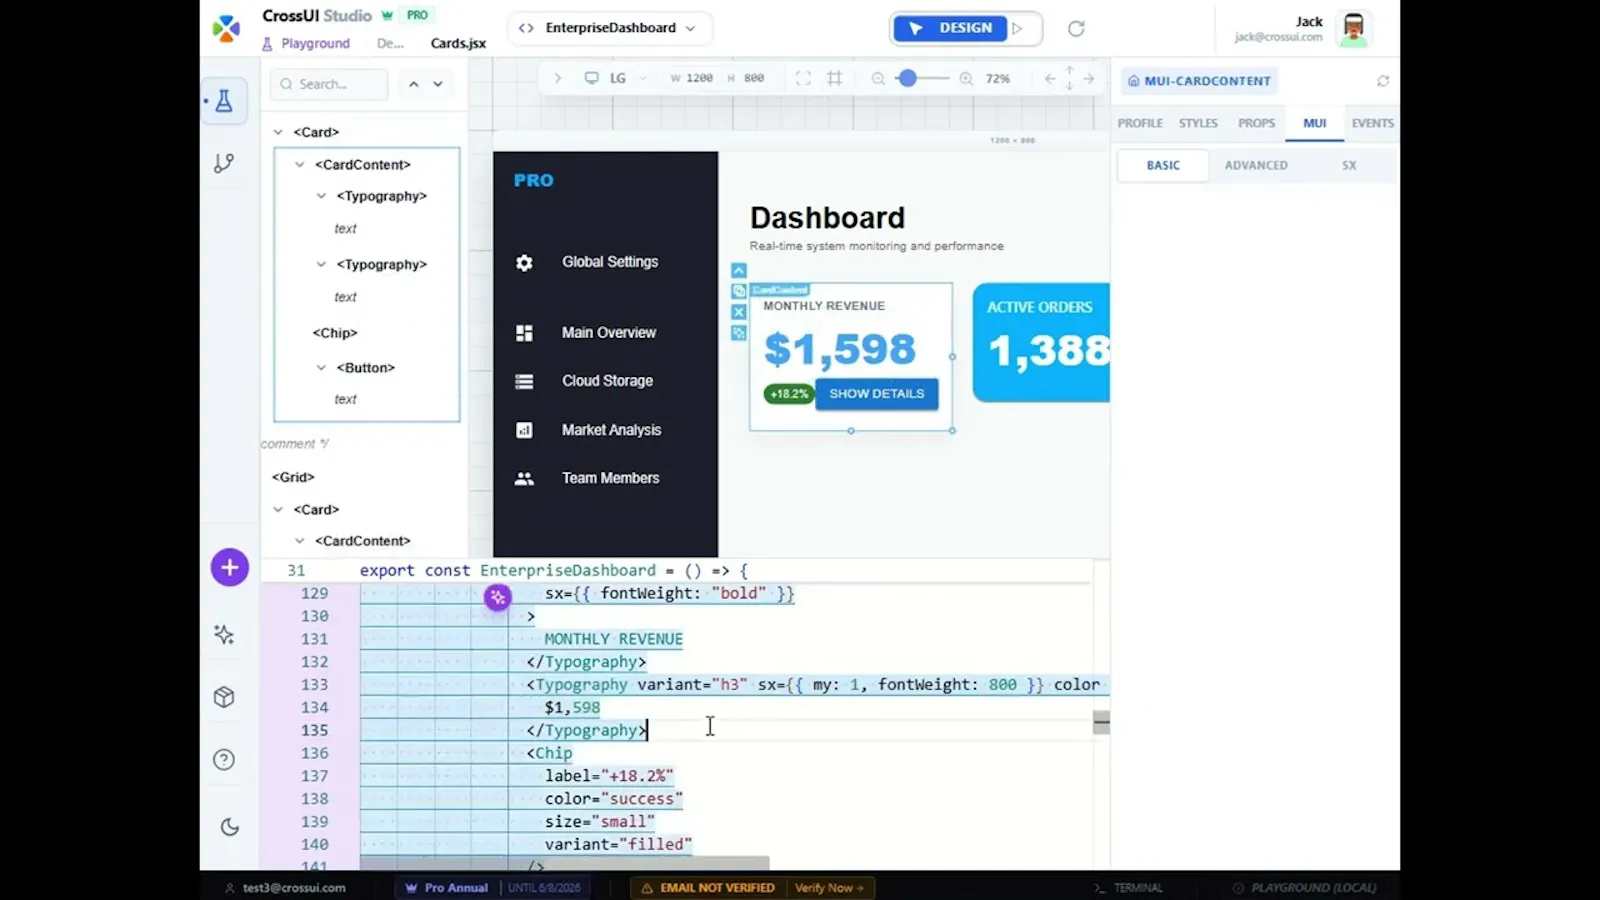
Task: Collapse the first Card tree node
Action: (278, 132)
